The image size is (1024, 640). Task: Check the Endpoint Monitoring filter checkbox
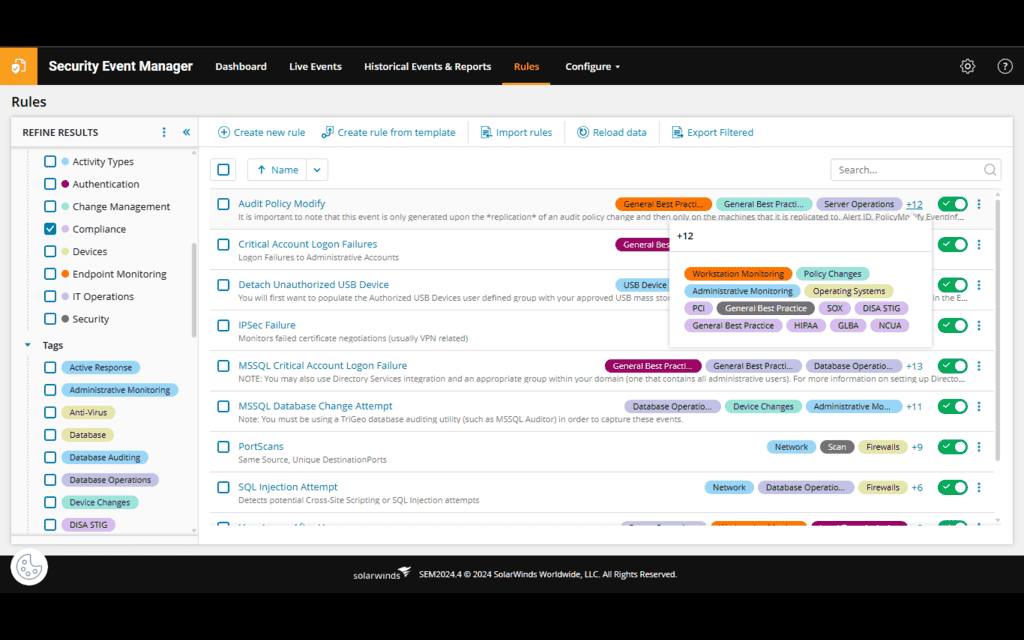[50, 274]
